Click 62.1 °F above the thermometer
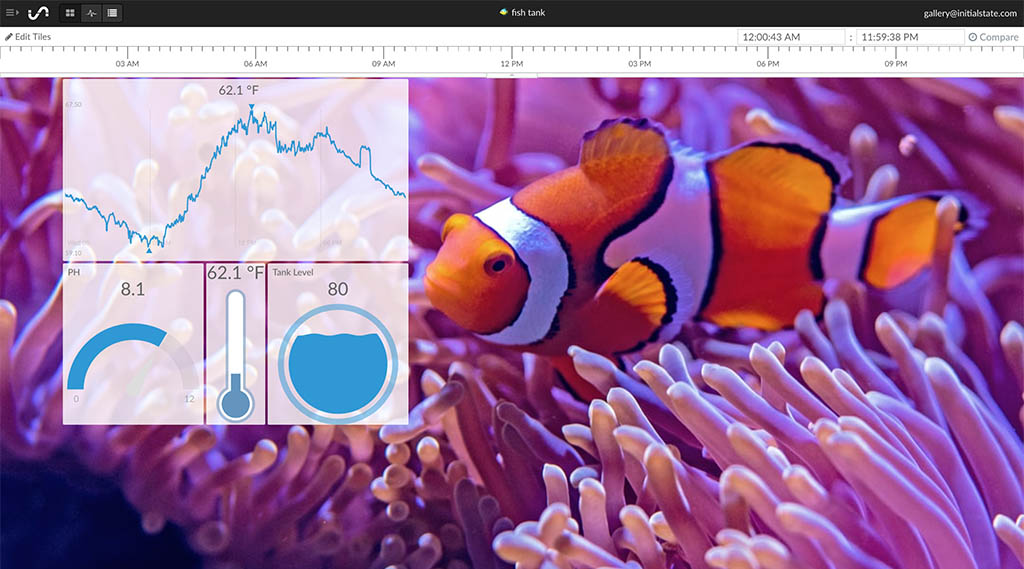 (x=236, y=273)
